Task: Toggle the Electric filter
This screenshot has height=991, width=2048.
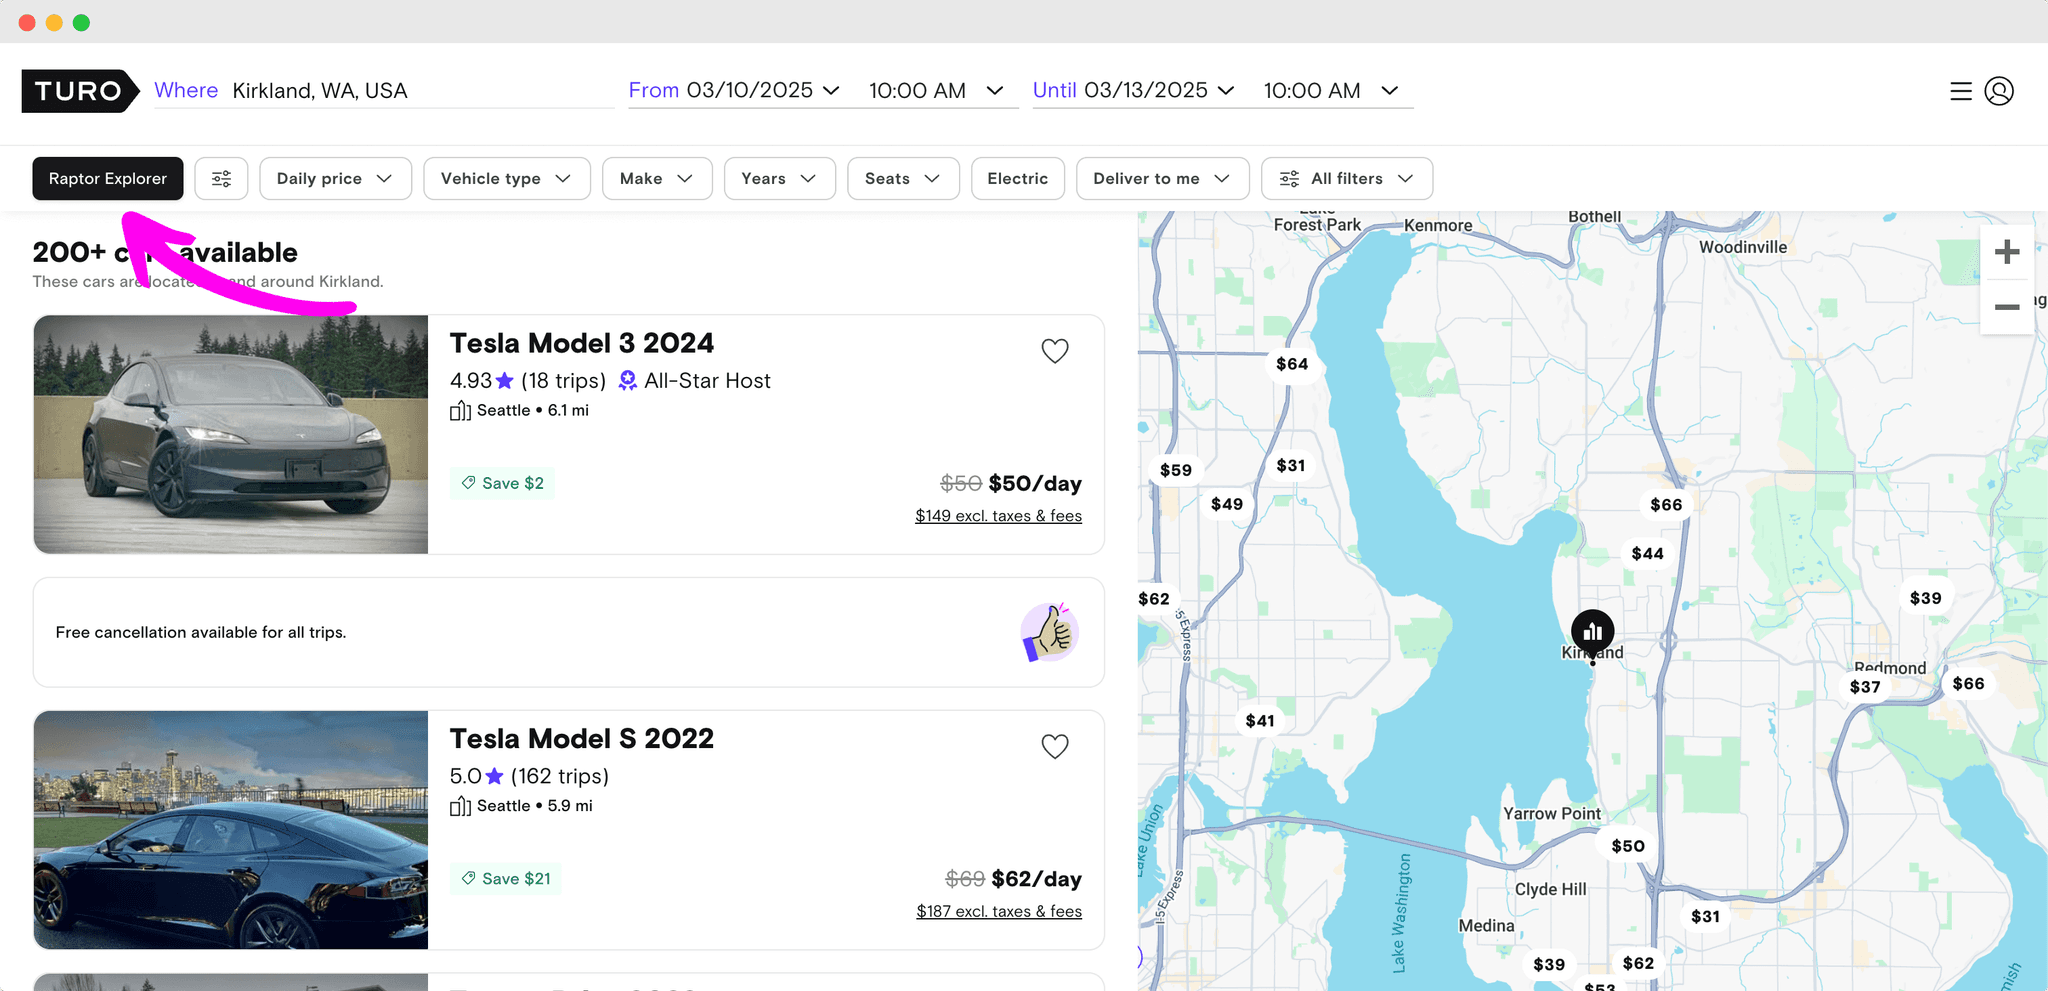Action: click(1017, 178)
